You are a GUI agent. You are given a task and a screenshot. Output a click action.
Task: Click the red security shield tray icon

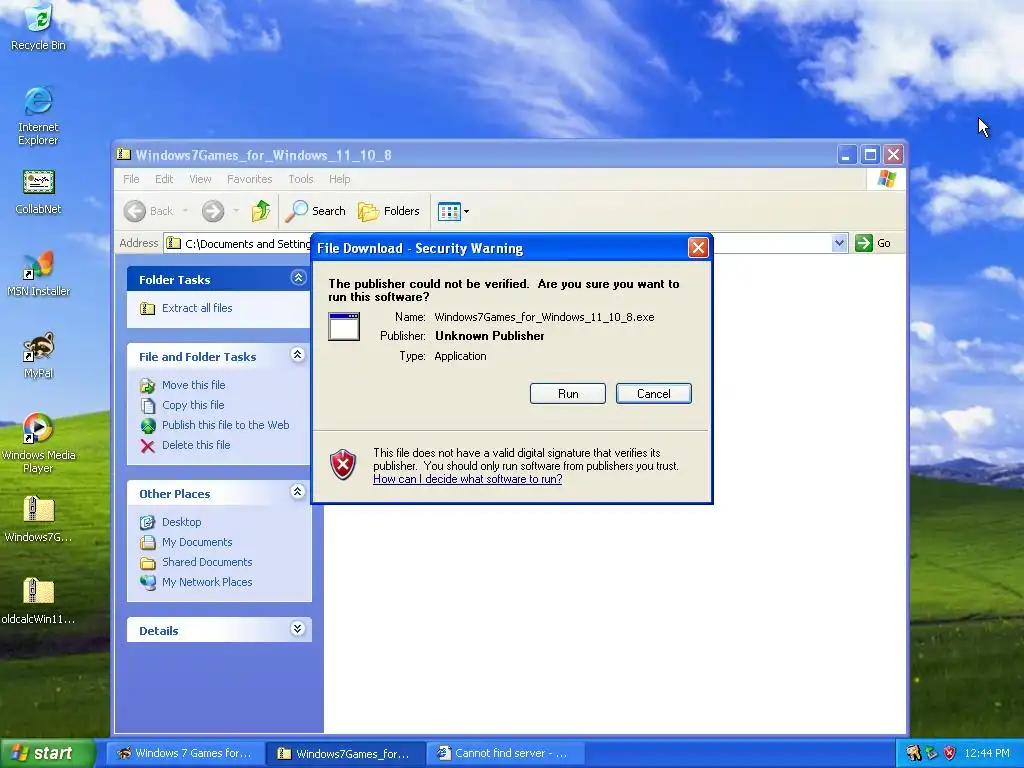(x=950, y=754)
